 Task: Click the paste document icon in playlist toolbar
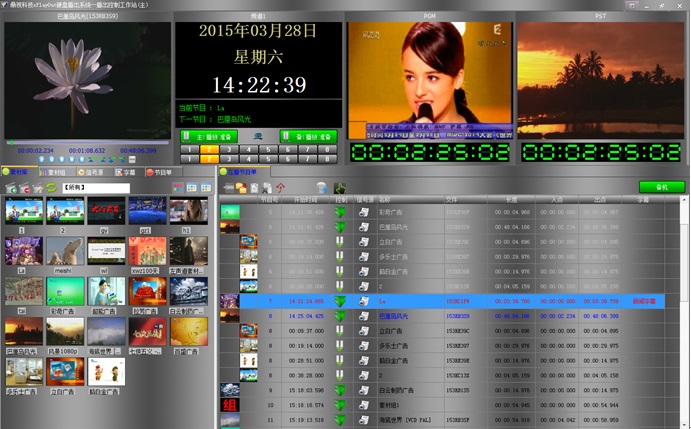click(254, 188)
